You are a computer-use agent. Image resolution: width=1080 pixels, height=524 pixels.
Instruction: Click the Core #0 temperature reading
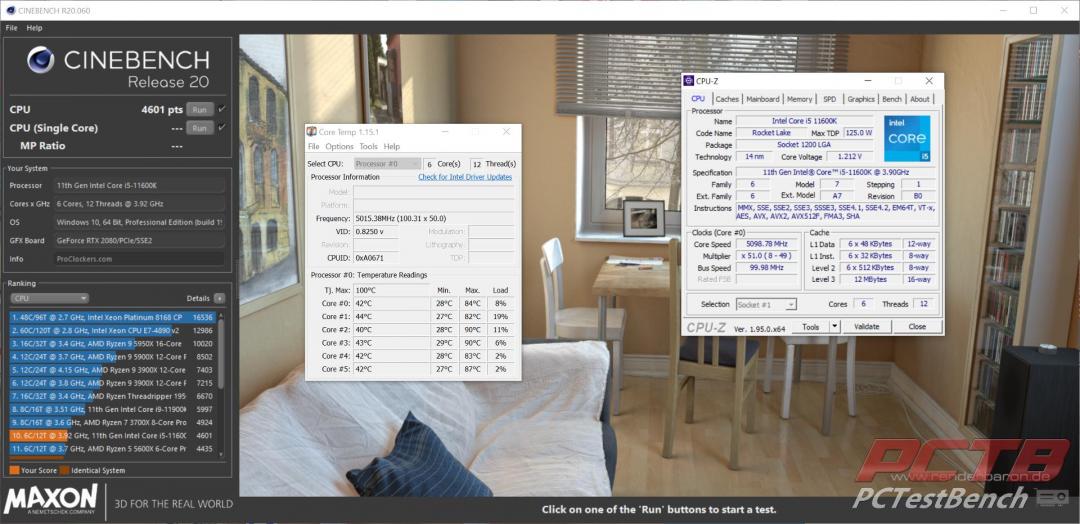(391, 303)
